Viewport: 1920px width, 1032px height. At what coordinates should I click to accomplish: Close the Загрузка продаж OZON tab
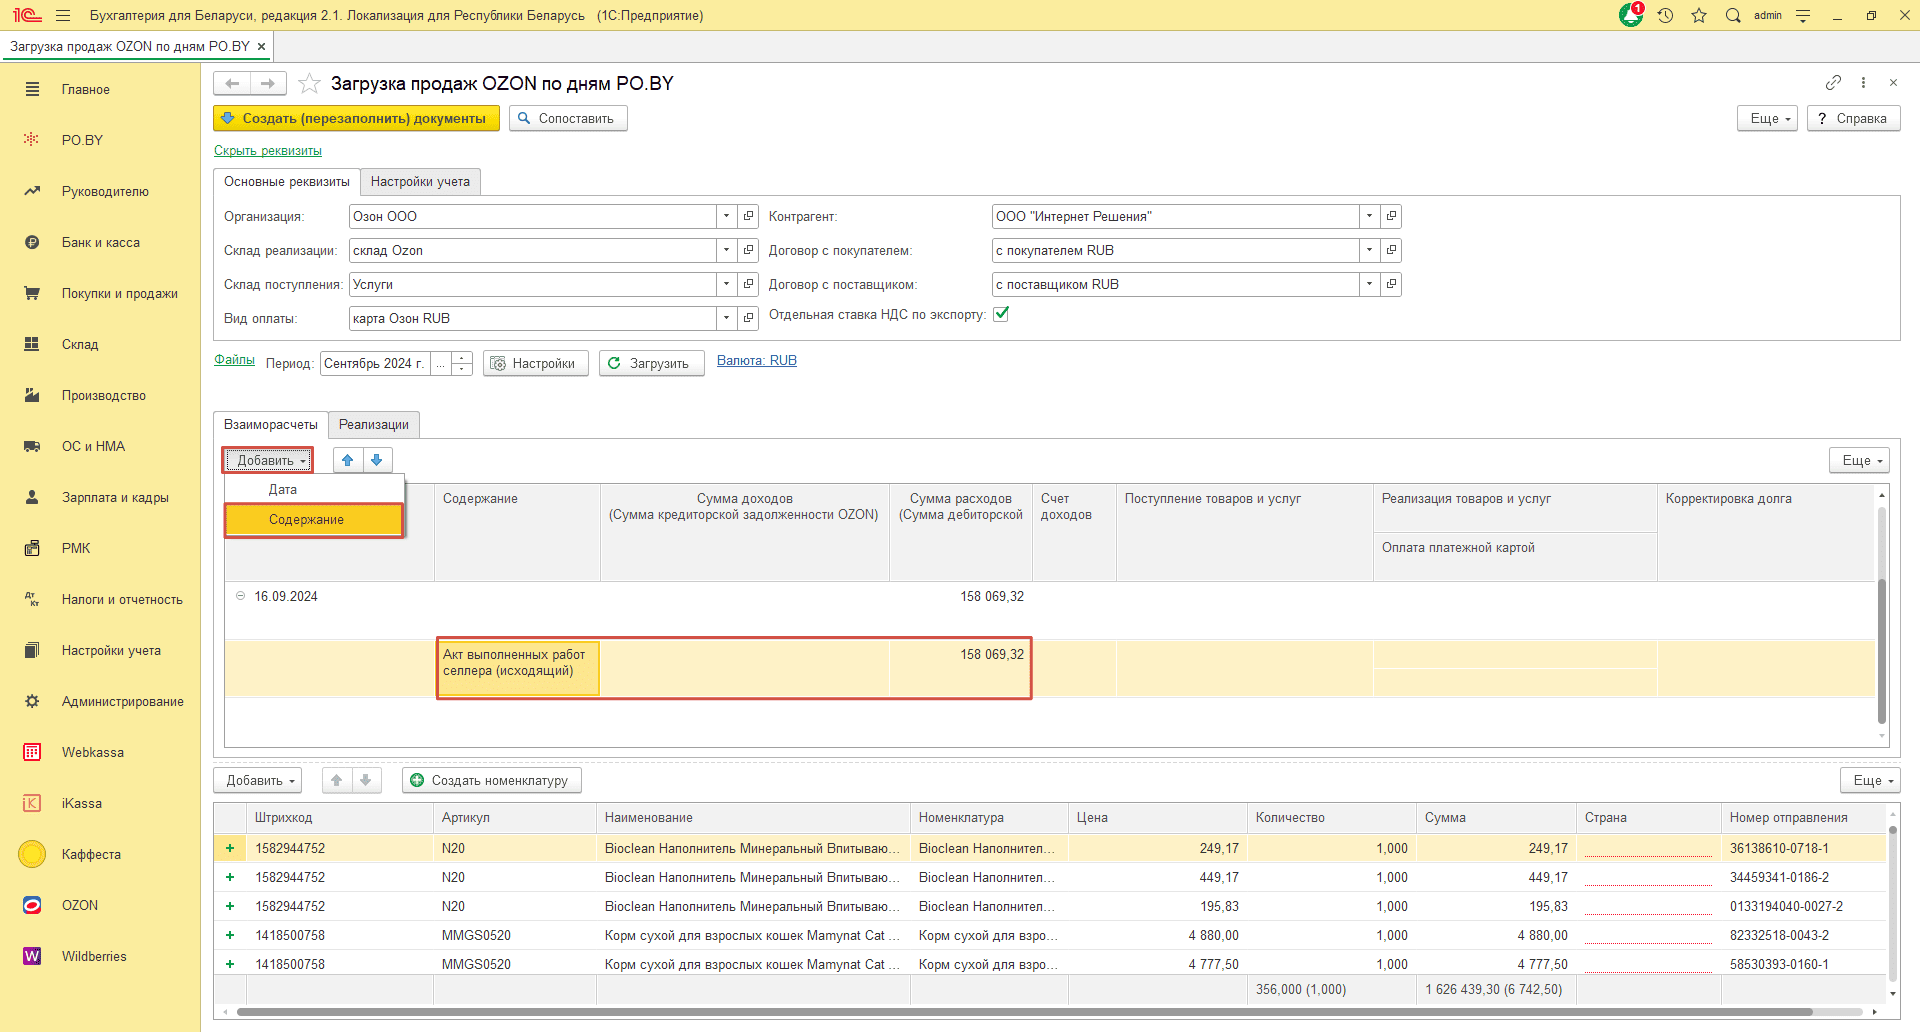click(261, 46)
